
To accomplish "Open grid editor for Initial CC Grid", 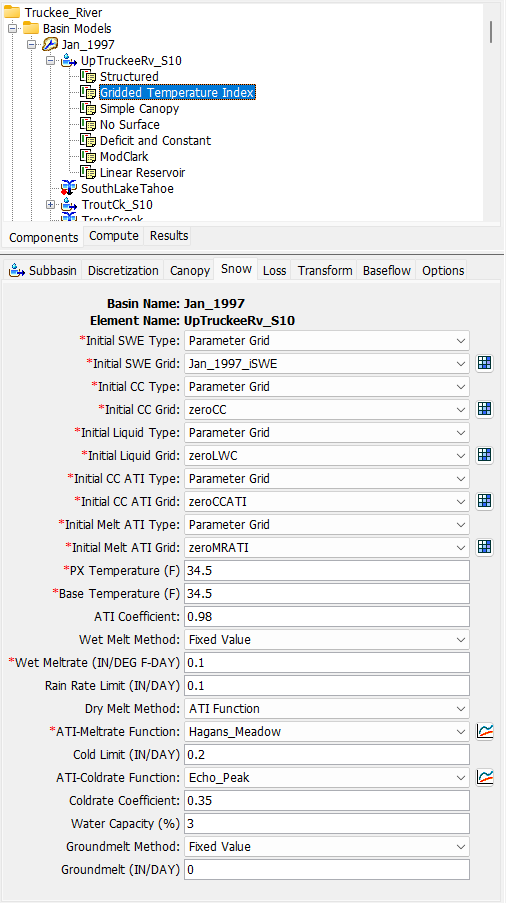I will pyautogui.click(x=485, y=409).
